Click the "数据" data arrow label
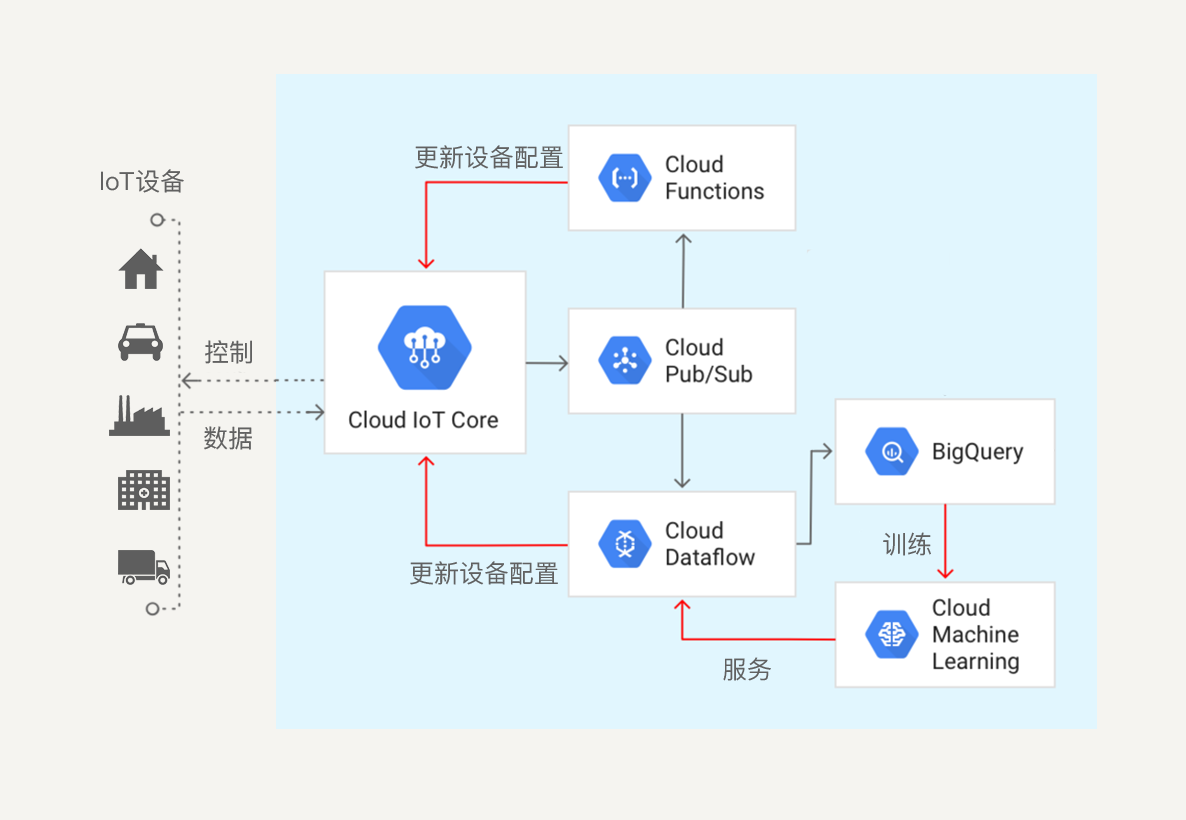 click(228, 438)
